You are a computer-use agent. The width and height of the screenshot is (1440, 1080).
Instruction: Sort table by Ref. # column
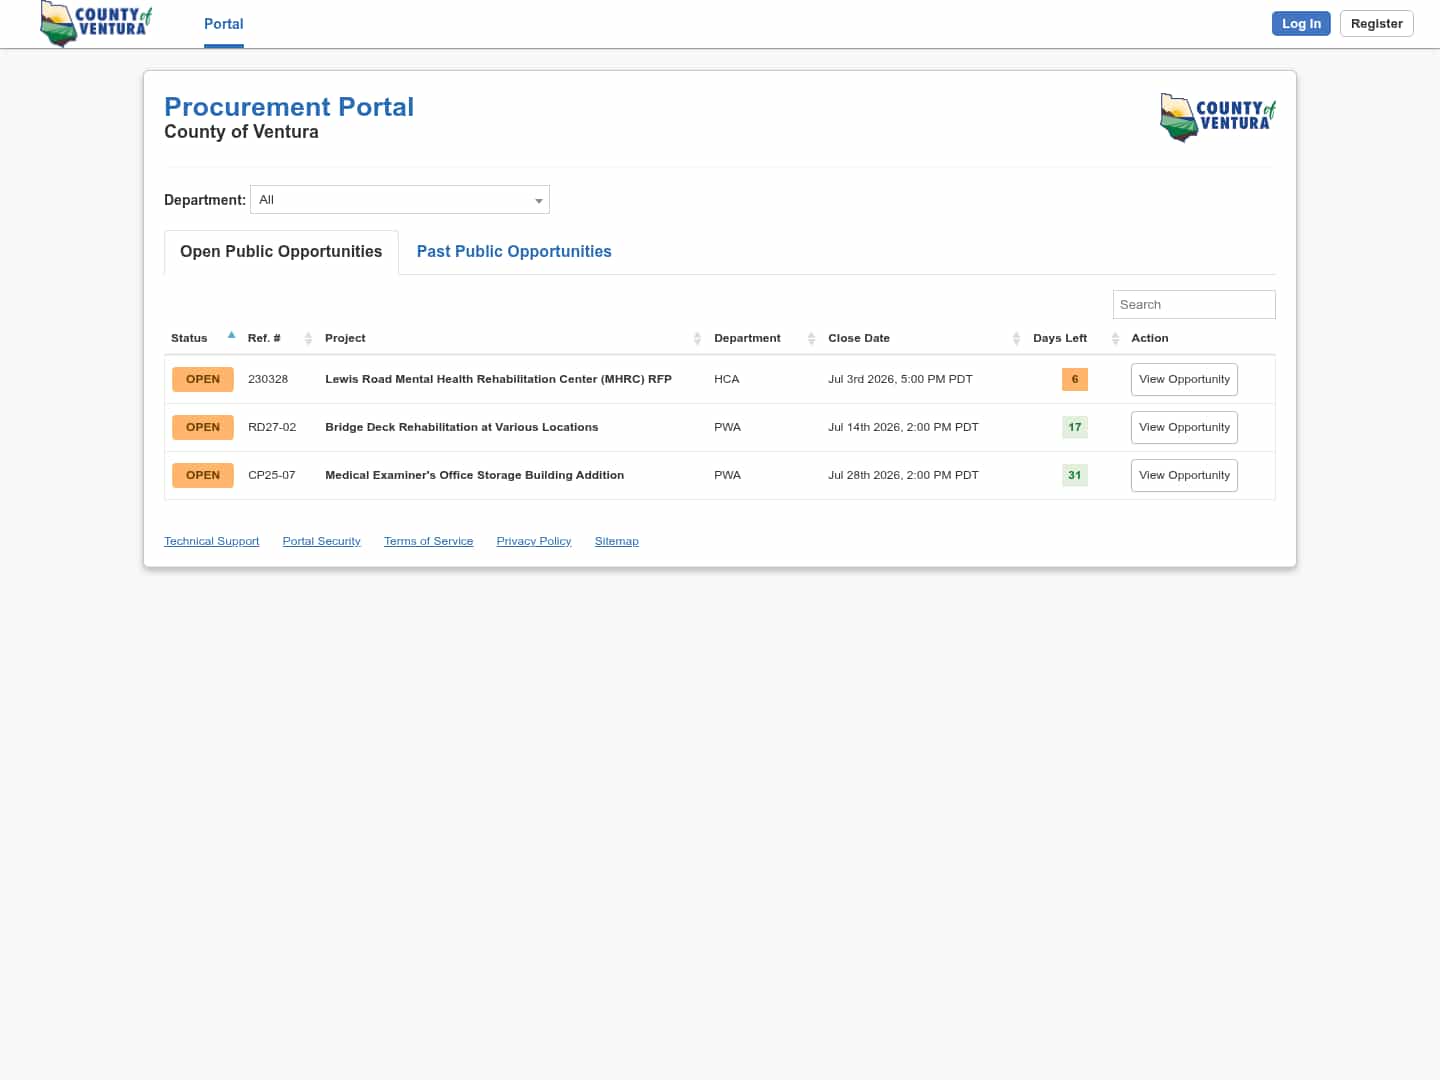[308, 339]
